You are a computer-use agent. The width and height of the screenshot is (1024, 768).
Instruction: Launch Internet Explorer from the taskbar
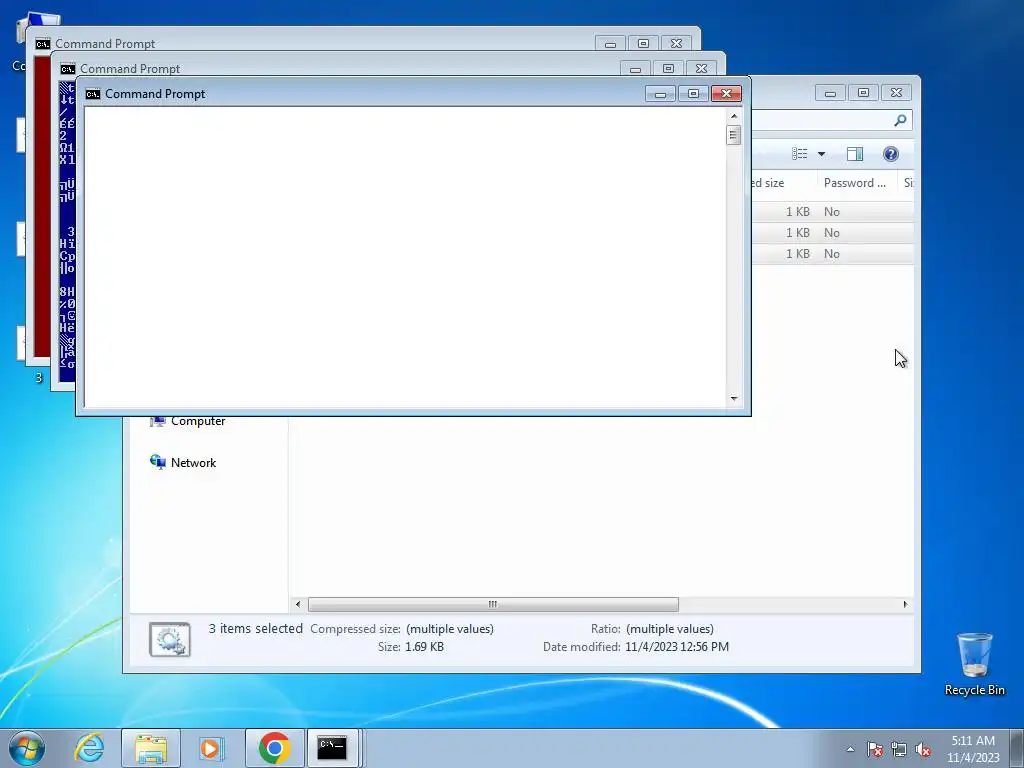[x=89, y=748]
